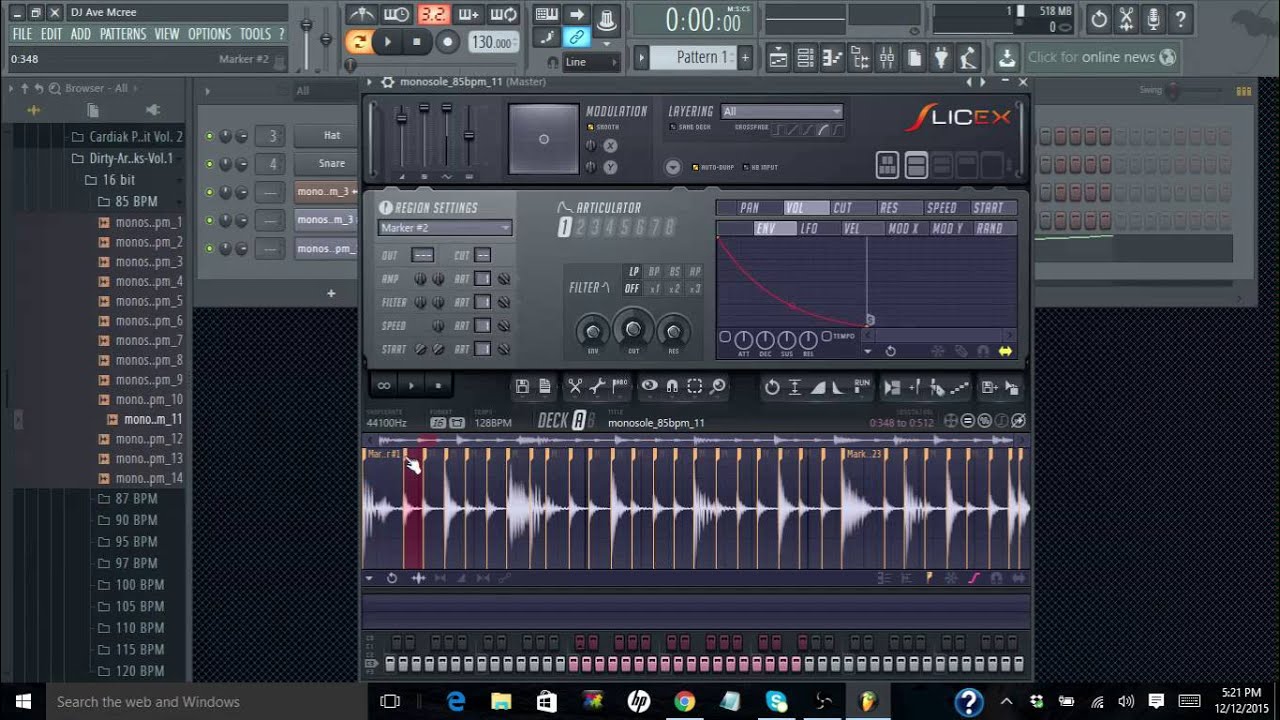Click the normalize icon in Slicex toolbar
1280x720 pixels.
795,387
